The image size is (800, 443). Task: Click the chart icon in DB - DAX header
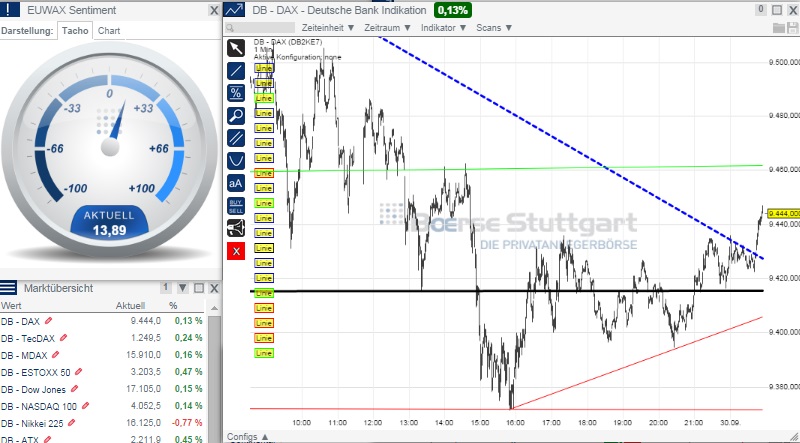[235, 10]
